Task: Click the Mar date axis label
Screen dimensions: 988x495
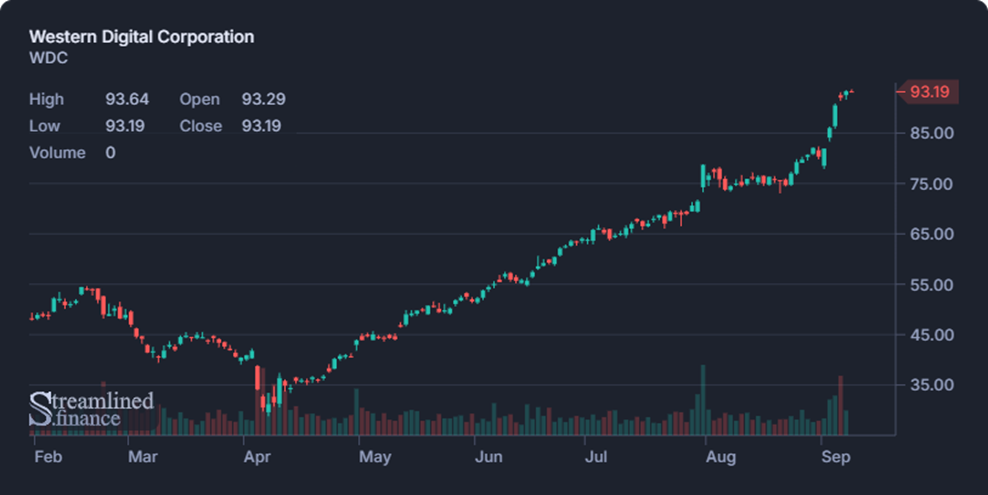Action: 143,457
